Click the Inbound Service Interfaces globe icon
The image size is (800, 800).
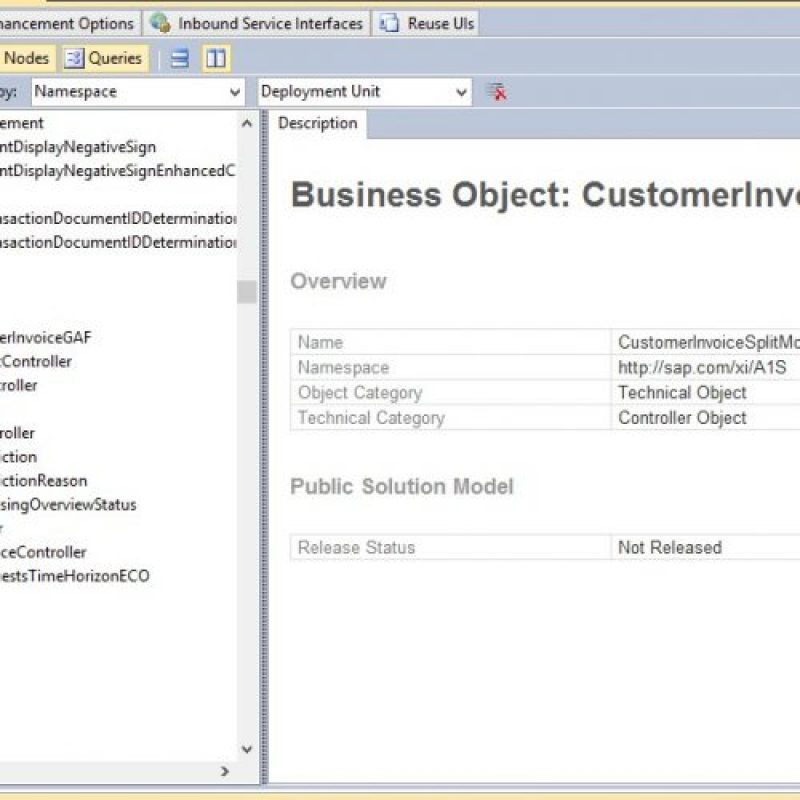tap(160, 23)
